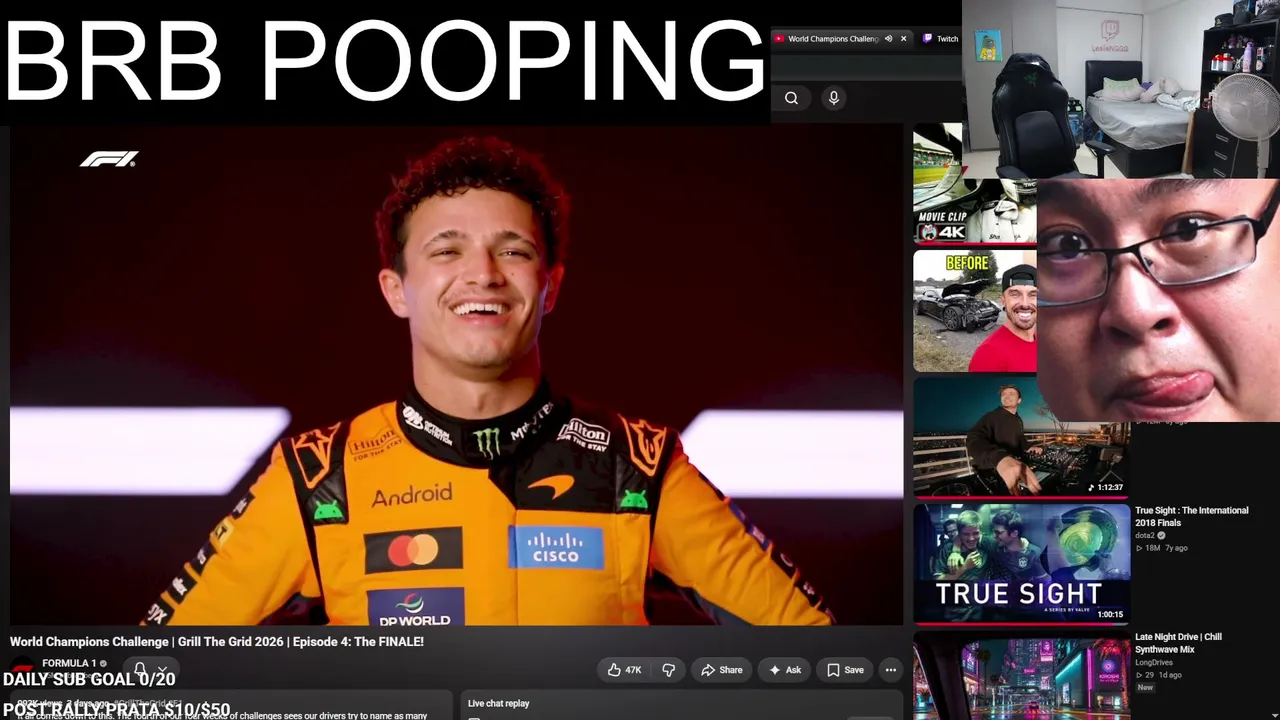
Task: Start voice search with the microphone icon
Action: click(x=833, y=98)
